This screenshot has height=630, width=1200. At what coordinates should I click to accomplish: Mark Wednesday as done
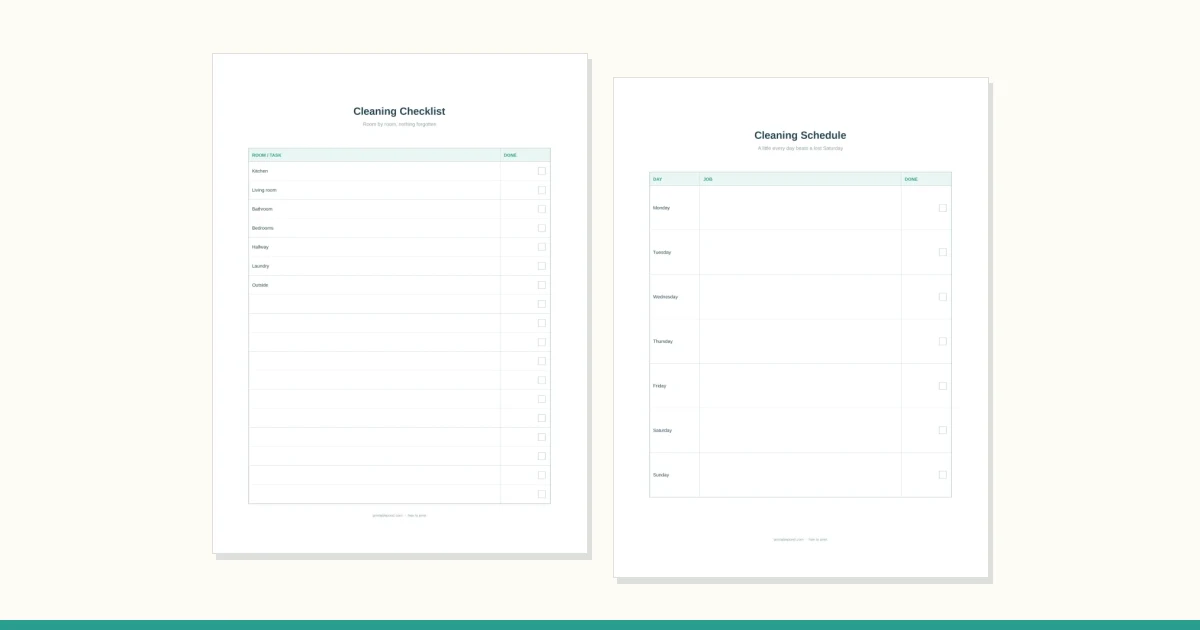943,297
